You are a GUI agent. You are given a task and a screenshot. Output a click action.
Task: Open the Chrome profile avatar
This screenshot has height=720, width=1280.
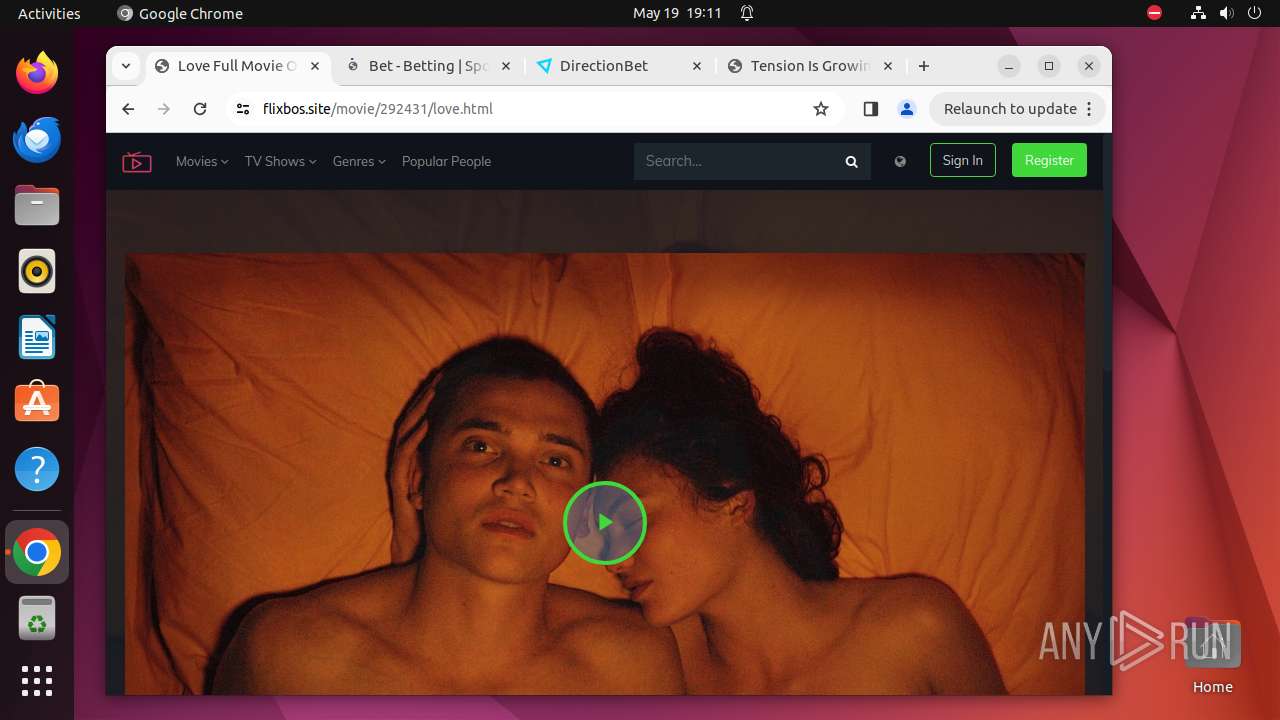907,109
